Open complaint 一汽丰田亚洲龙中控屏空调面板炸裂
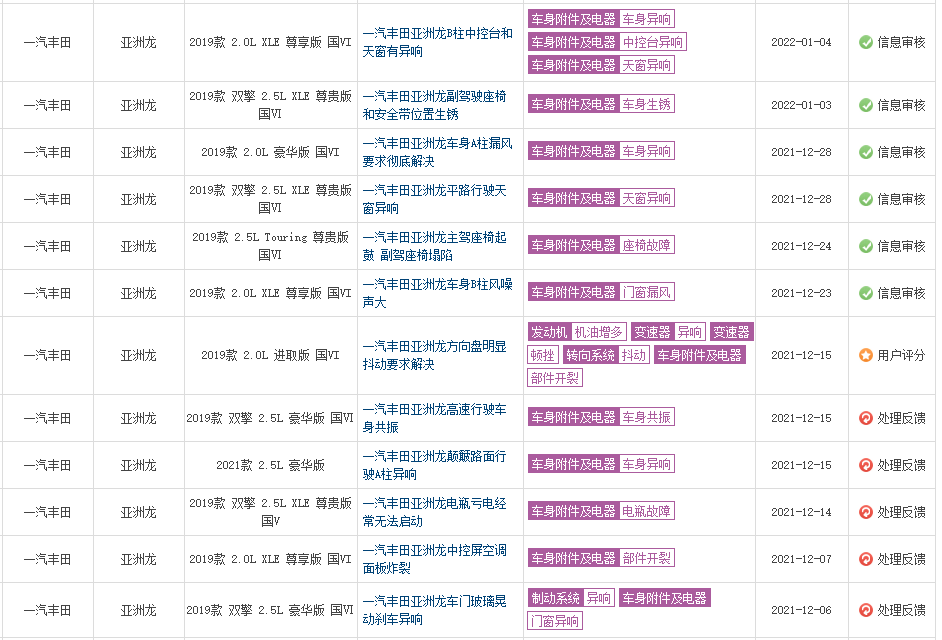The image size is (942, 640). (x=434, y=559)
